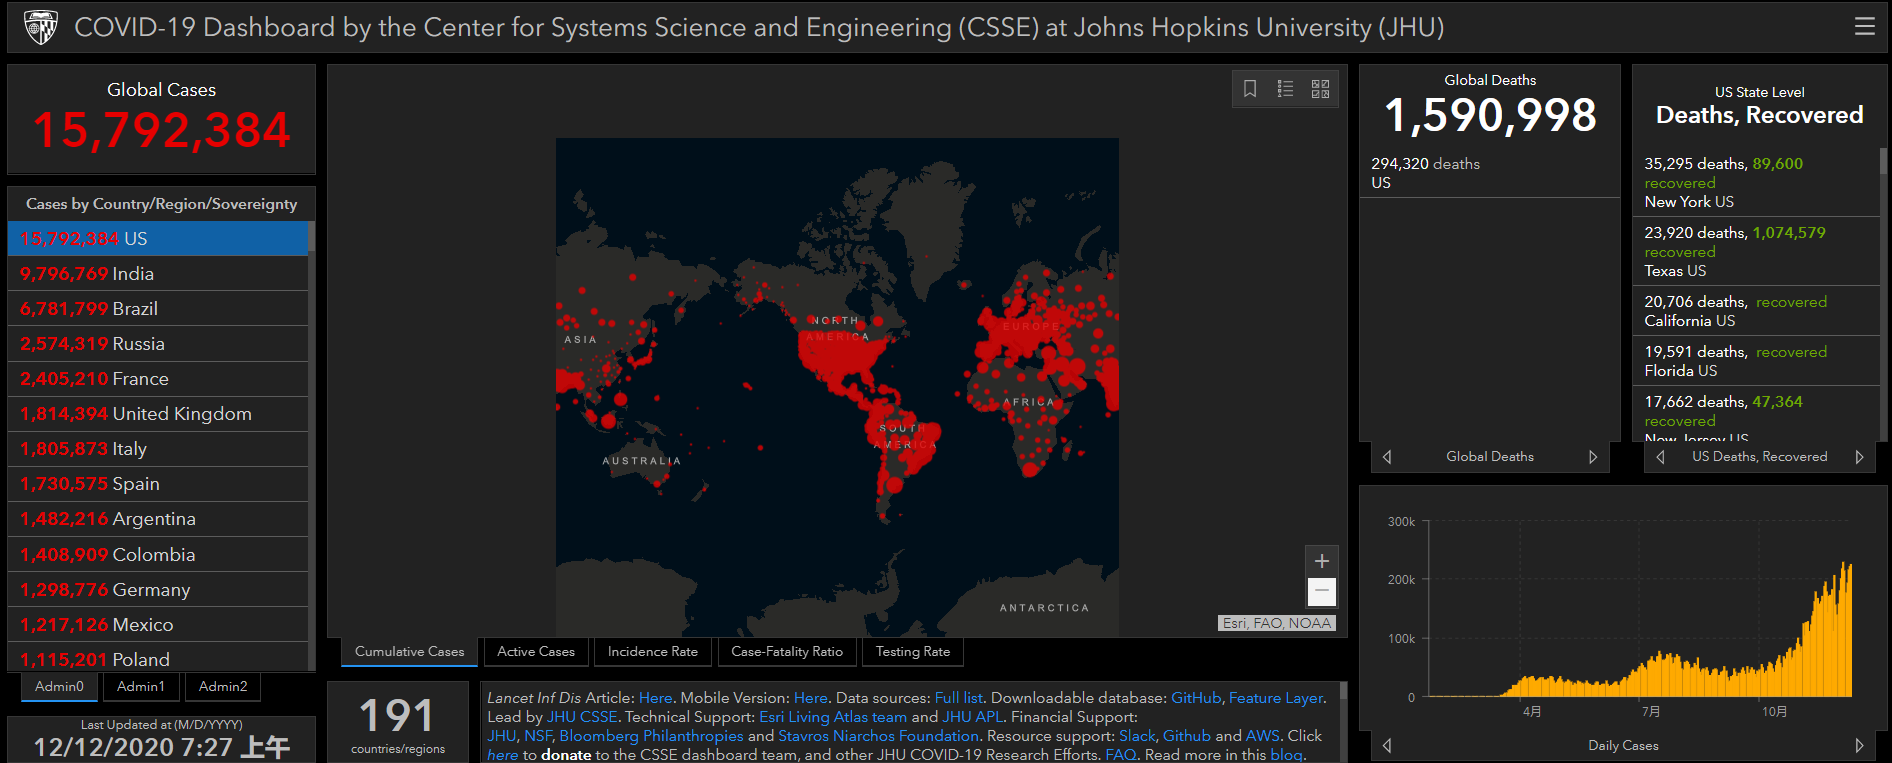Open the JHU APL link
The width and height of the screenshot is (1892, 763).
point(972,717)
